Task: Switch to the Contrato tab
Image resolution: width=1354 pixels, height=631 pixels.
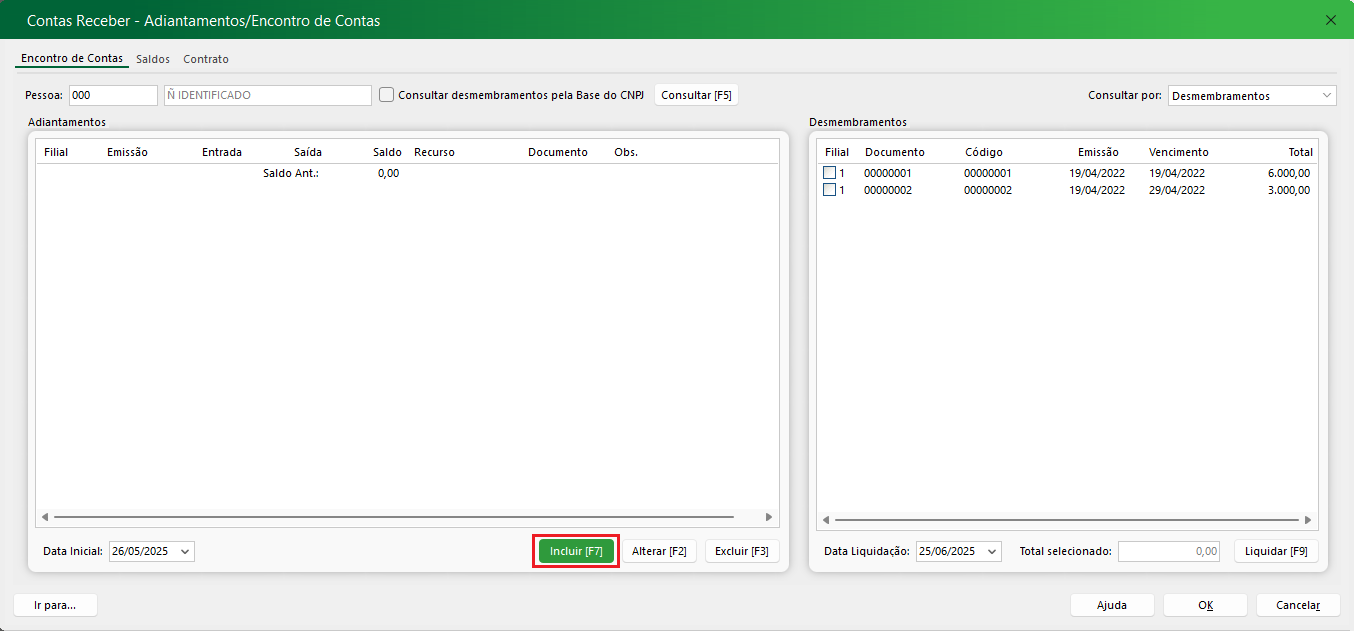Action: 206,59
